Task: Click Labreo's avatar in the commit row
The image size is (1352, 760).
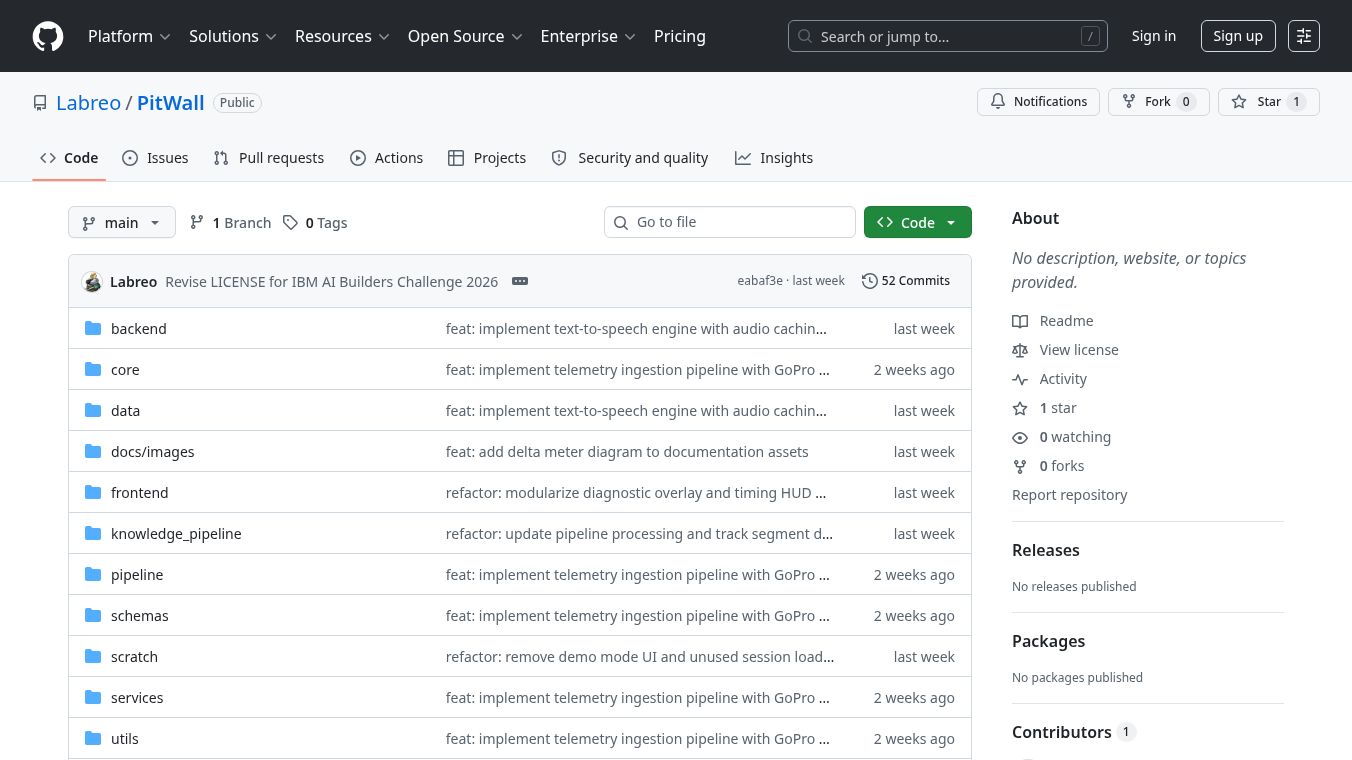Action: (x=92, y=282)
